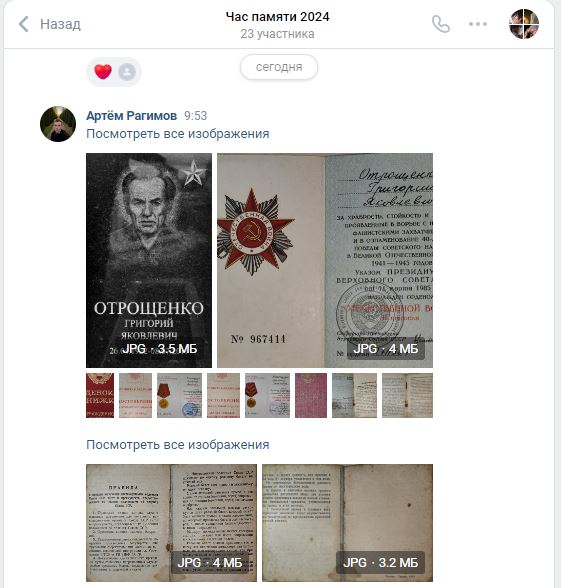Screen dimensions: 561x588
Task: Click the back chevron arrow icon
Action: [24, 24]
